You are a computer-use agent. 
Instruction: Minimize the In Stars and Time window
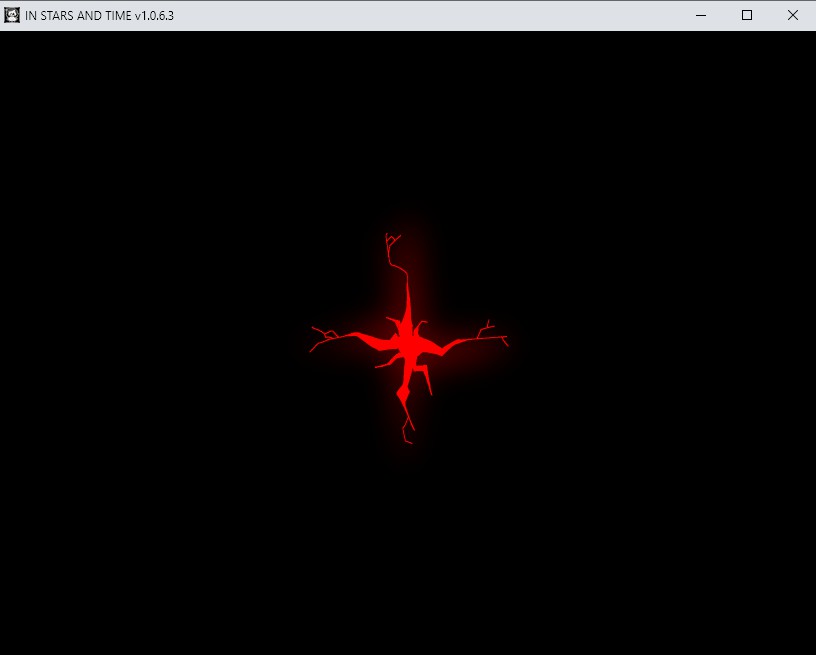point(701,16)
